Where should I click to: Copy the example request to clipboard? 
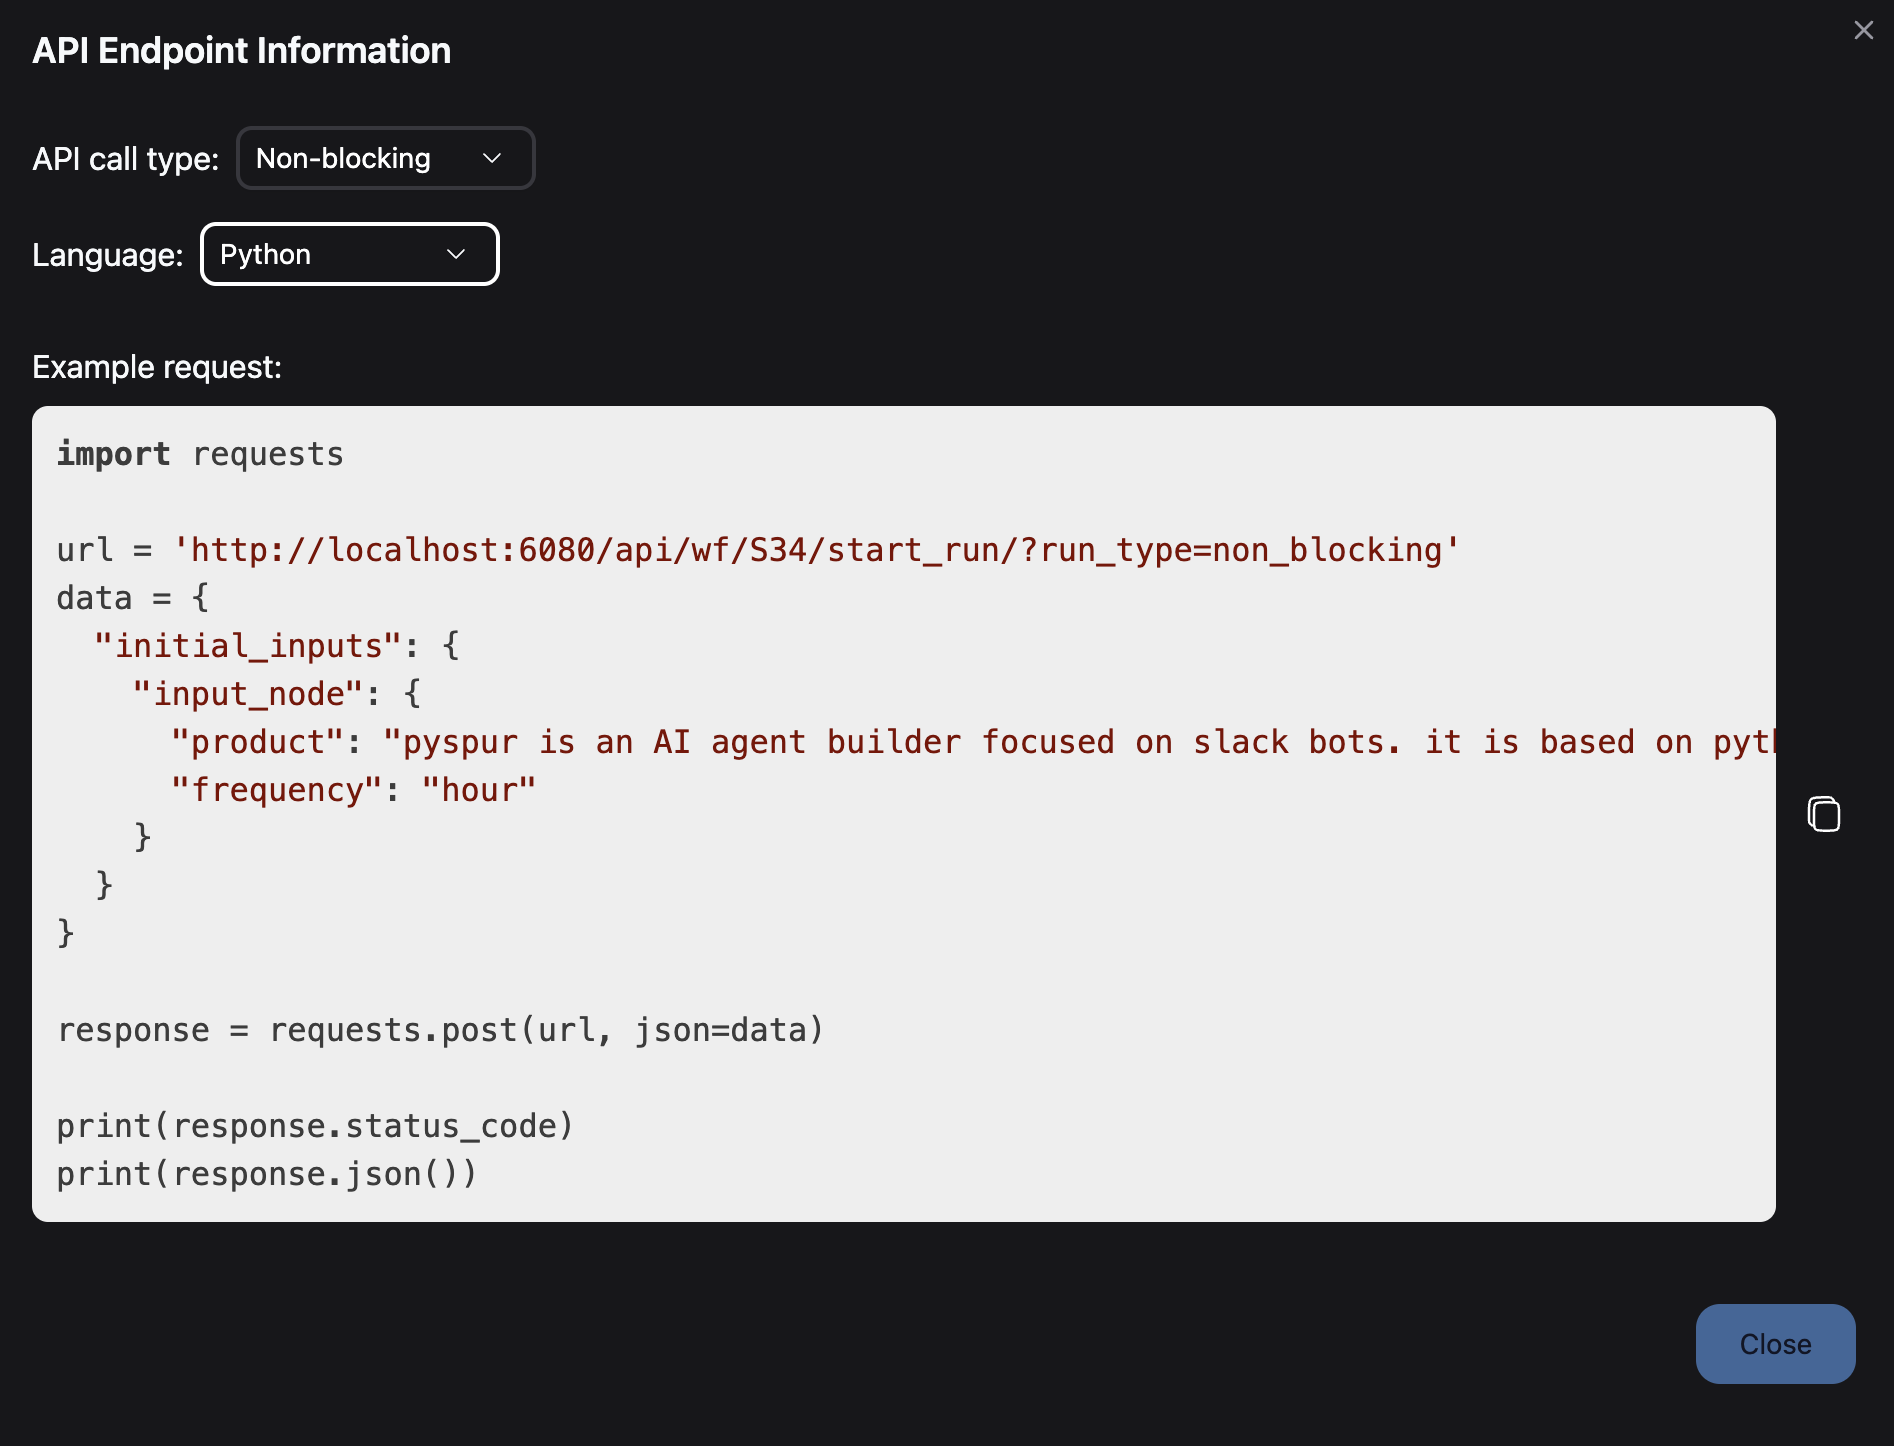(x=1825, y=814)
